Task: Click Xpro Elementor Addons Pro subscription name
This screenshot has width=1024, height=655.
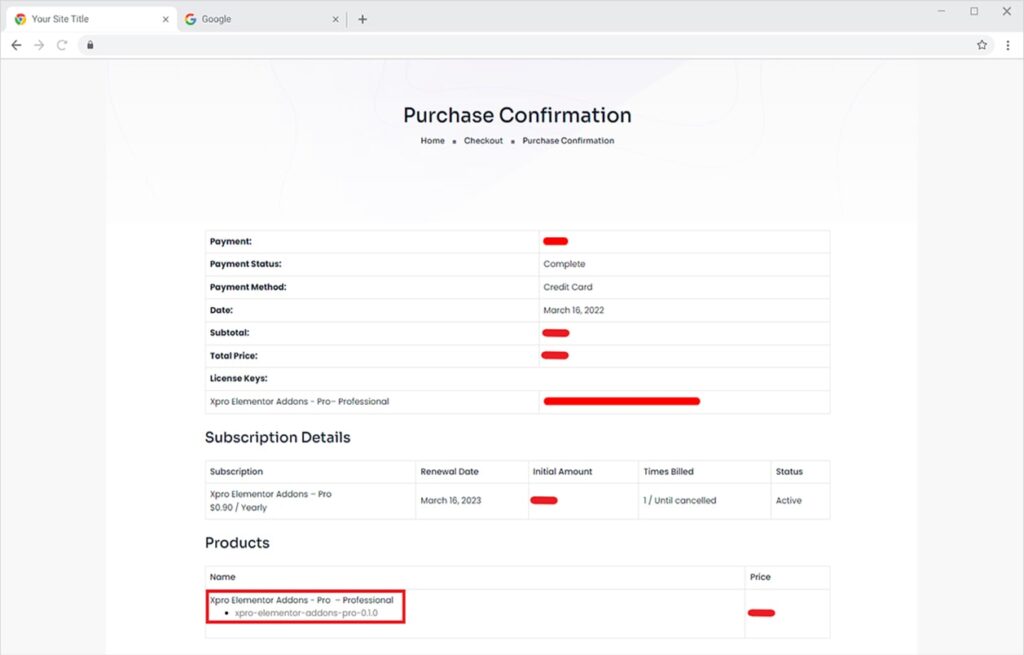Action: [x=270, y=494]
